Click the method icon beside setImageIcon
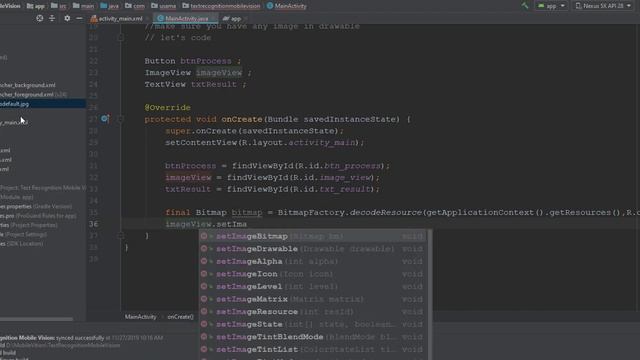The width and height of the screenshot is (640, 360). point(204,274)
